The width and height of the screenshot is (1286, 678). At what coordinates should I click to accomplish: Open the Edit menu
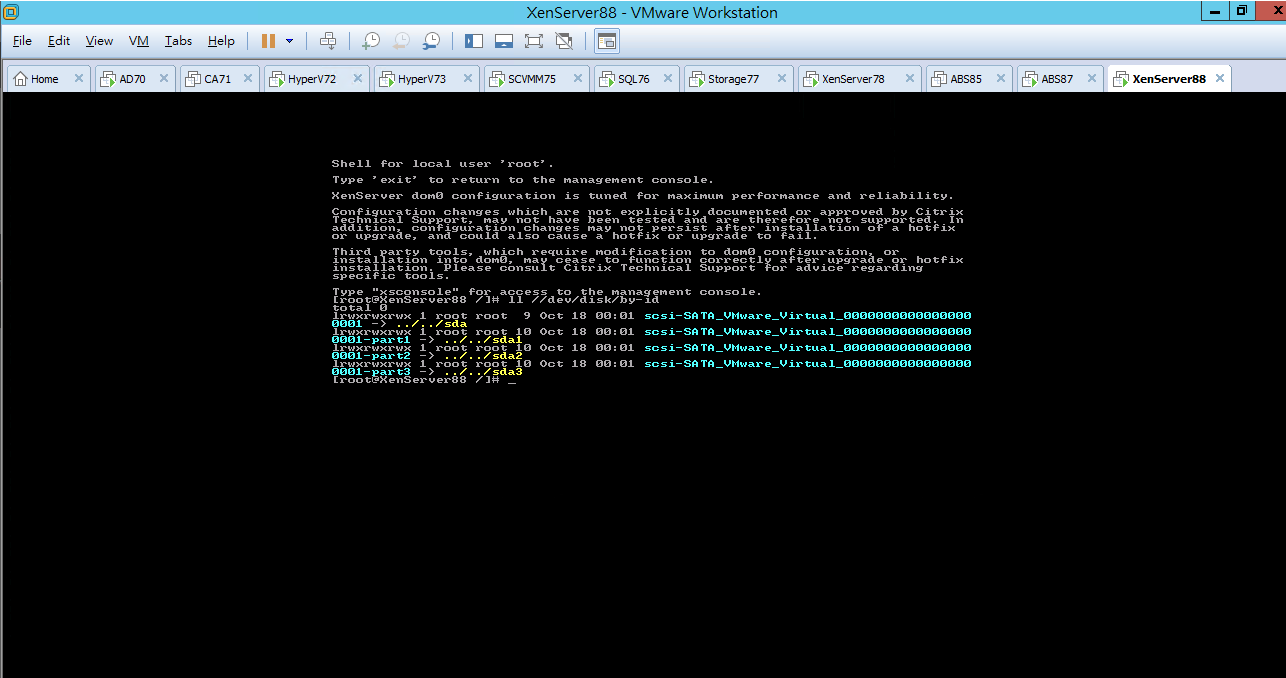click(x=59, y=41)
